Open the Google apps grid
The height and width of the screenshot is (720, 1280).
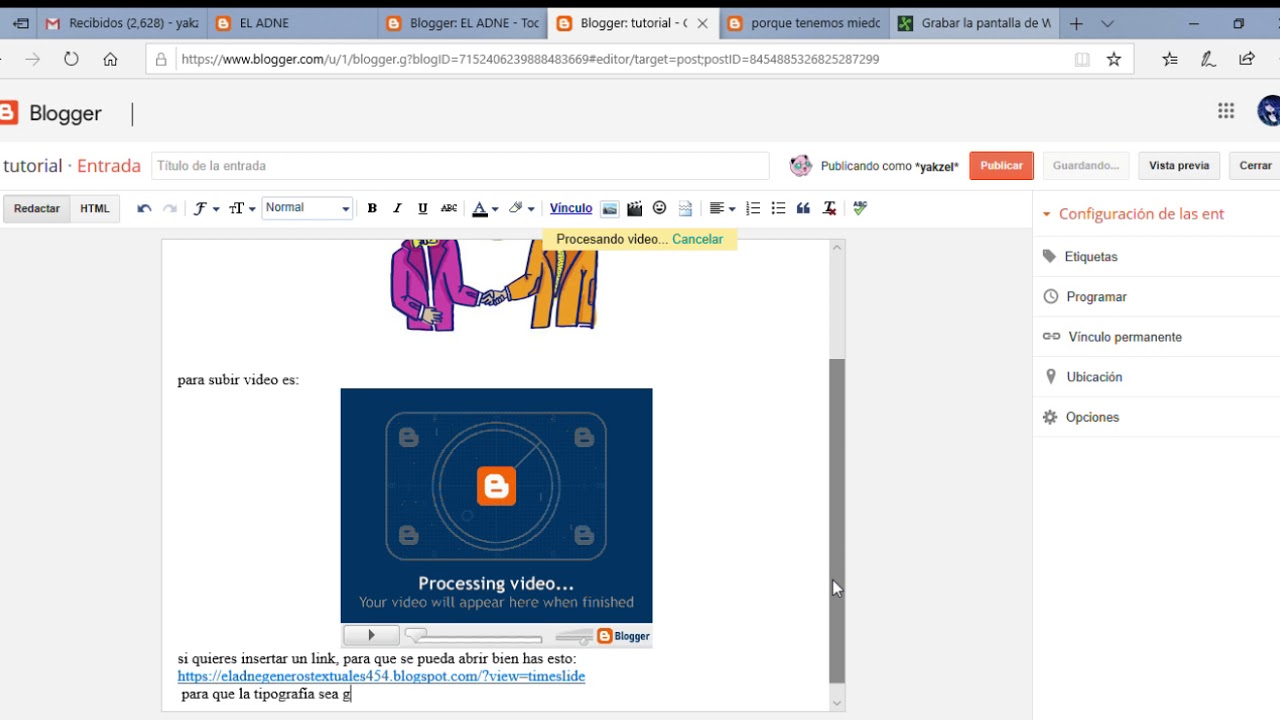1226,111
